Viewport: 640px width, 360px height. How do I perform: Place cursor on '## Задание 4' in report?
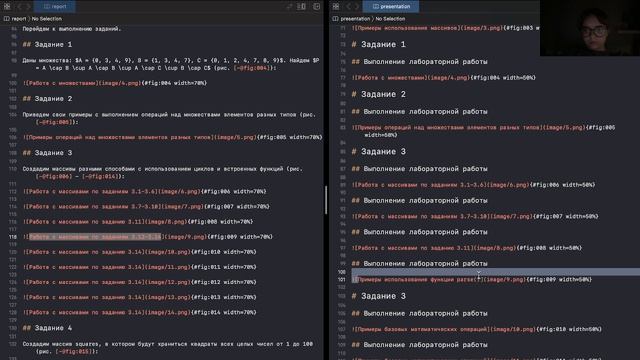click(47, 328)
